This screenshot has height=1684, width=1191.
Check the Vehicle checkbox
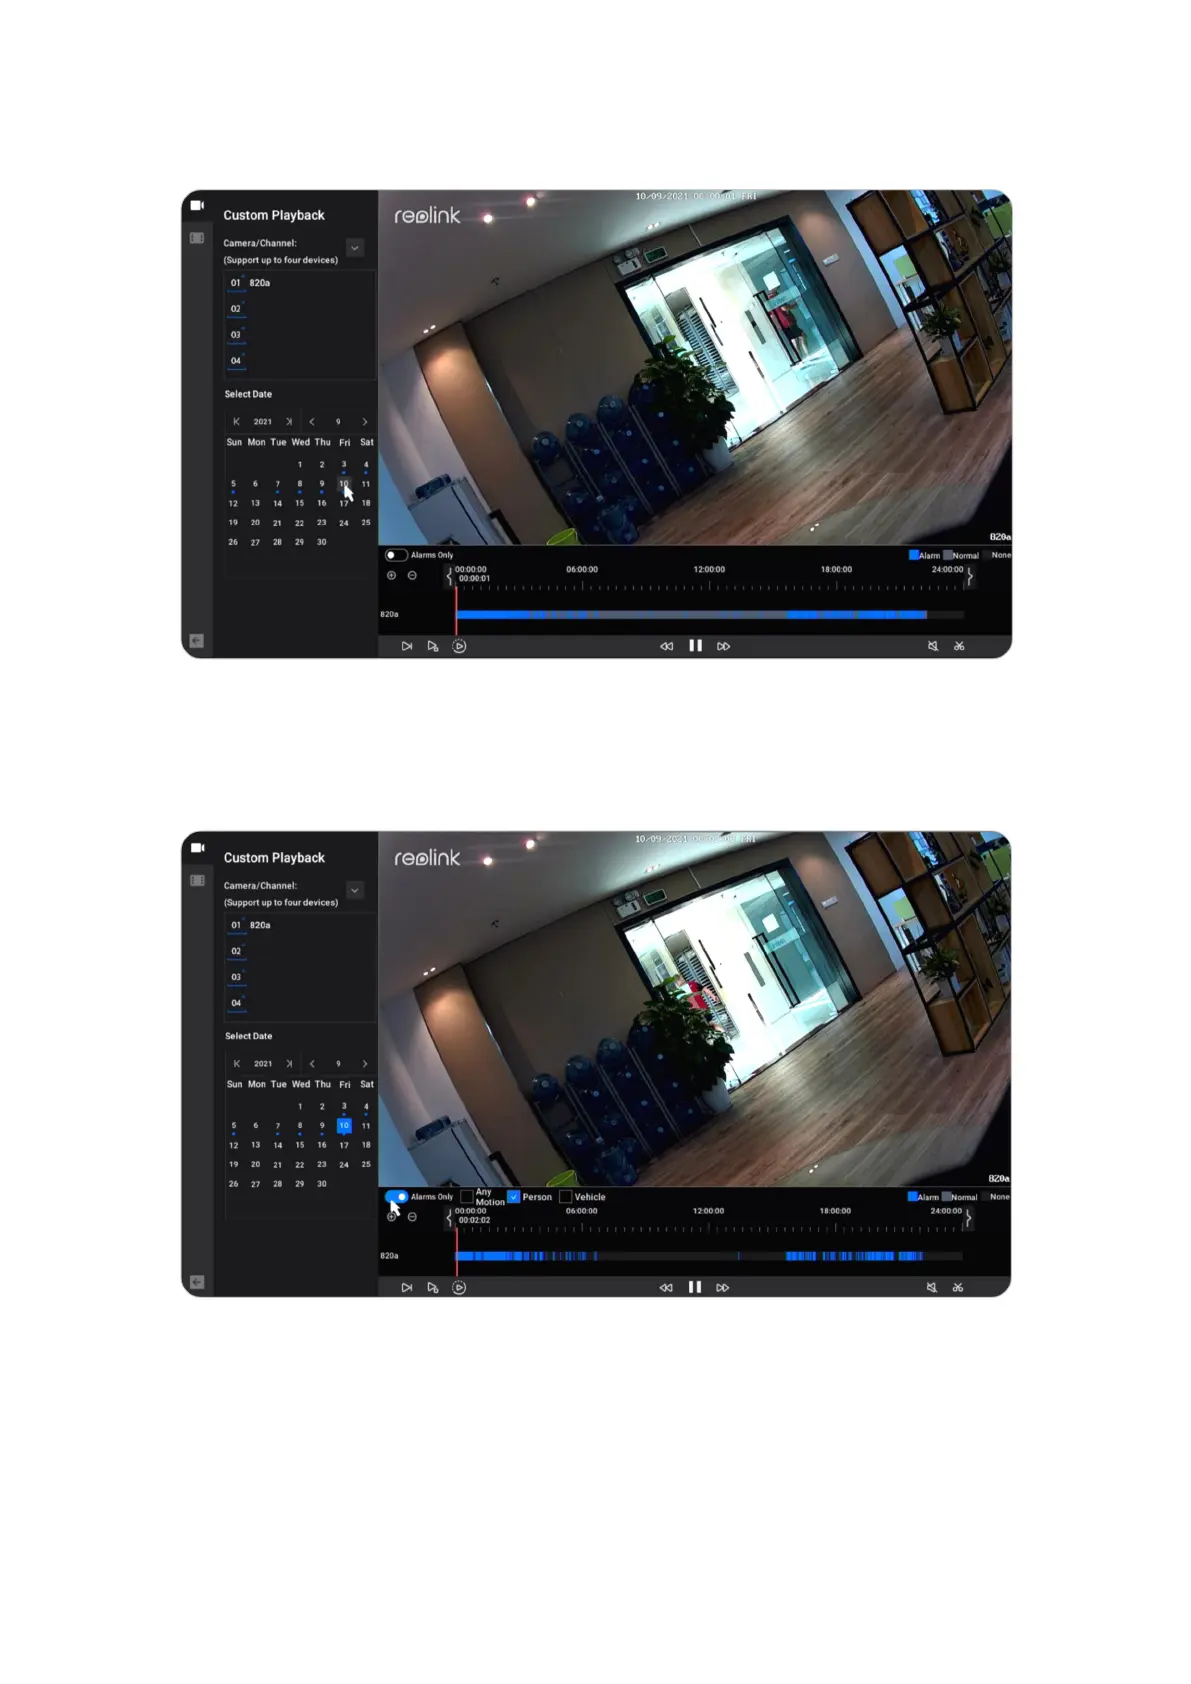tap(565, 1197)
